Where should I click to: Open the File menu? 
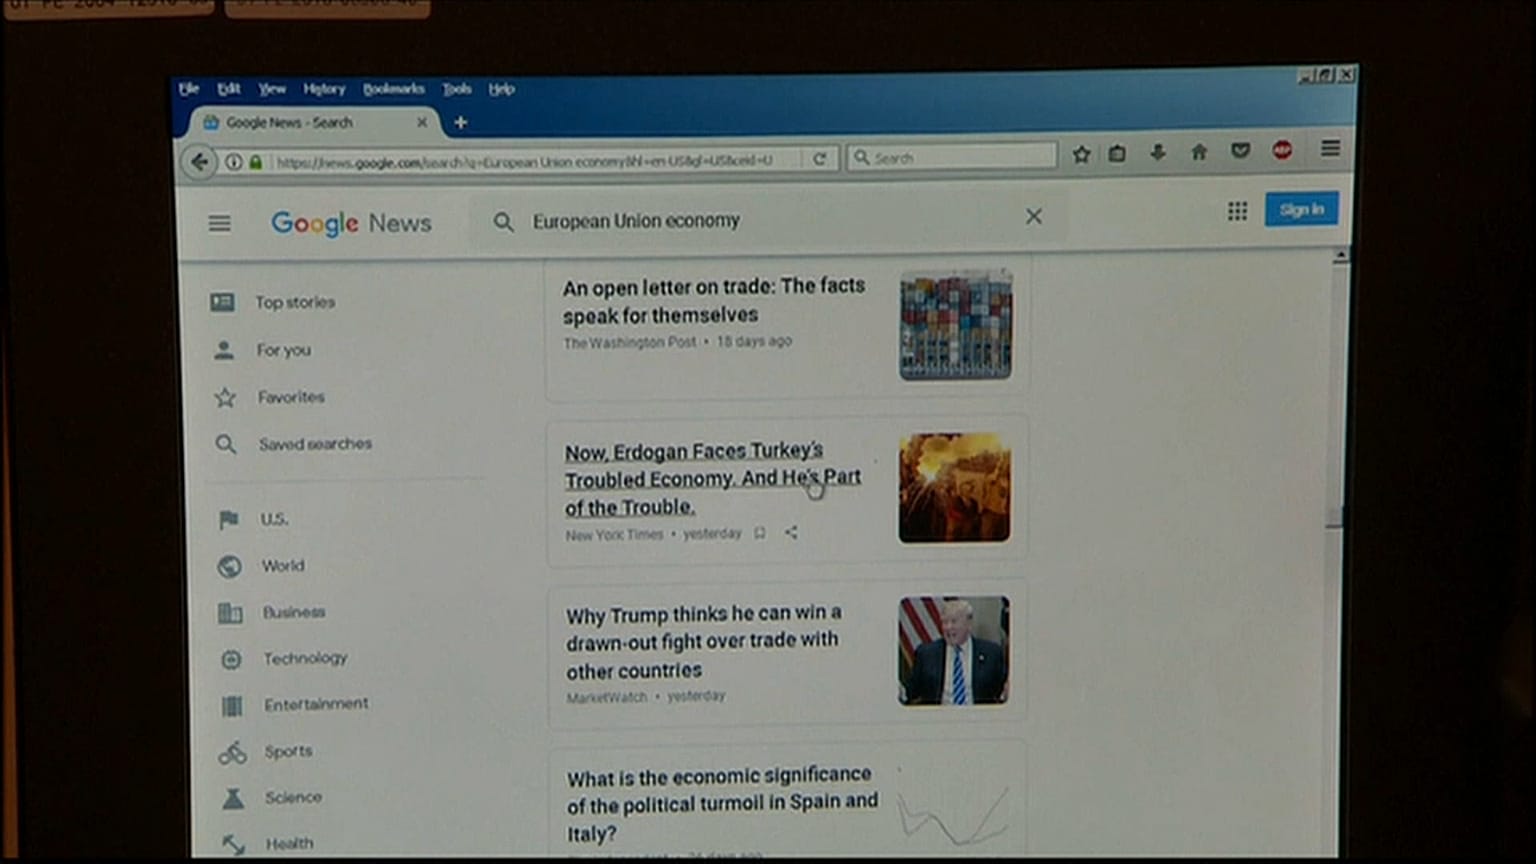pos(189,89)
